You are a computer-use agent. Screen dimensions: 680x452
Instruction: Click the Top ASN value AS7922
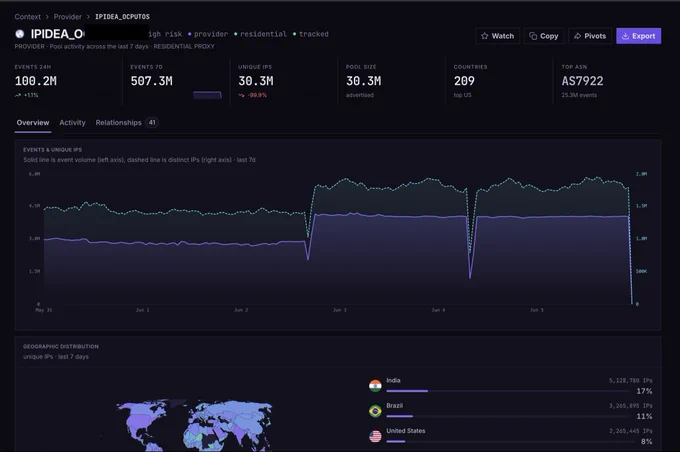[582, 81]
